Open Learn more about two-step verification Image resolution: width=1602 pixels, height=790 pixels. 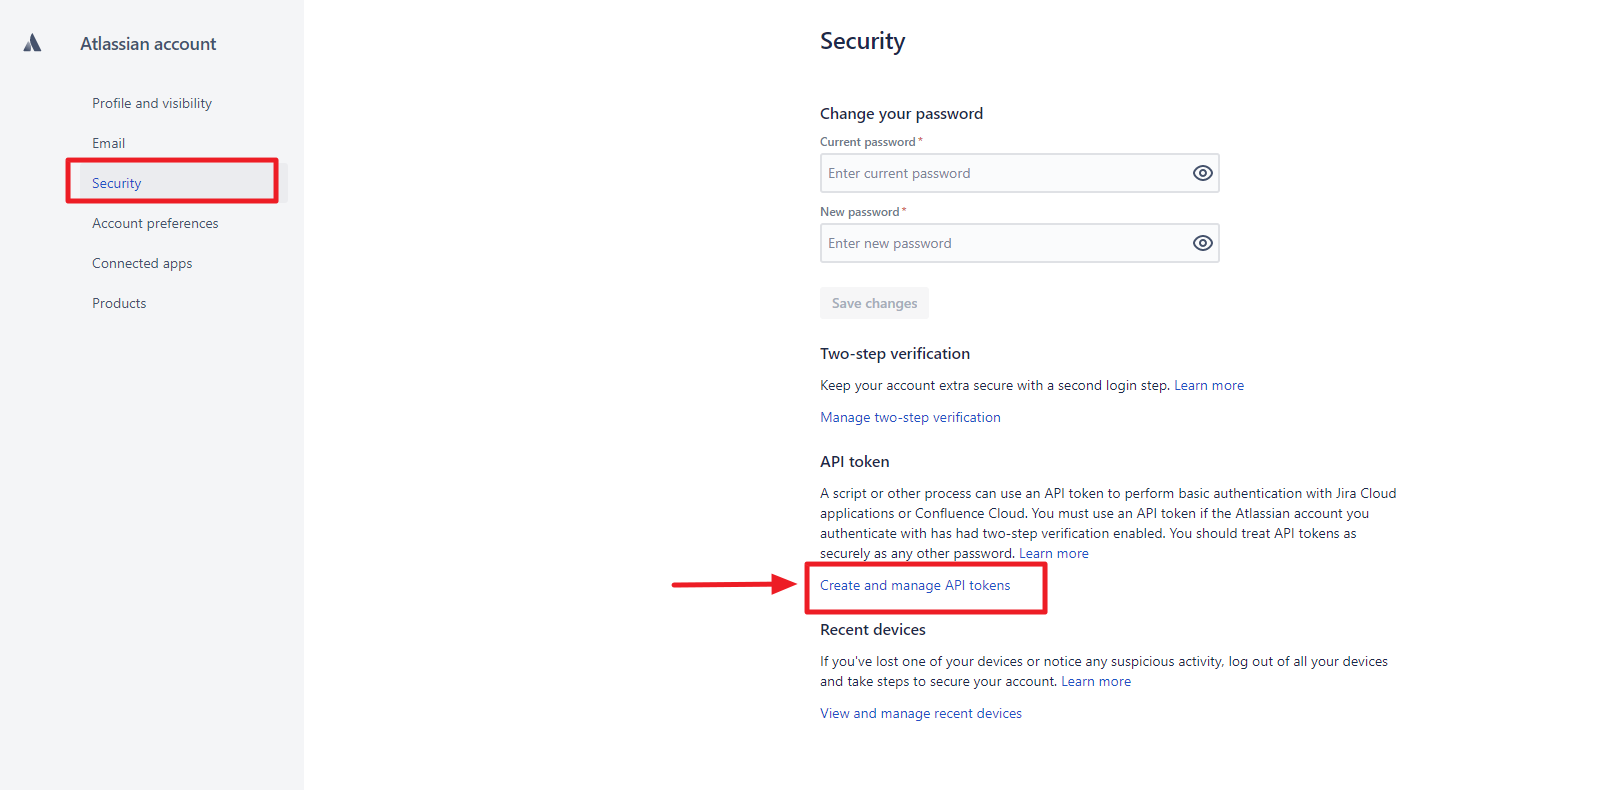tap(1208, 385)
